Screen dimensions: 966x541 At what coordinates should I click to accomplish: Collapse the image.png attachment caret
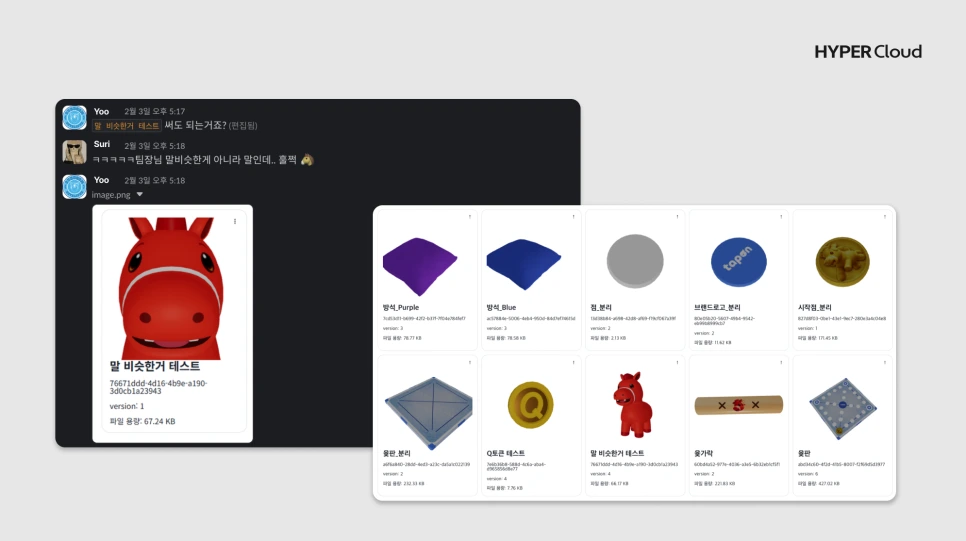tap(140, 195)
